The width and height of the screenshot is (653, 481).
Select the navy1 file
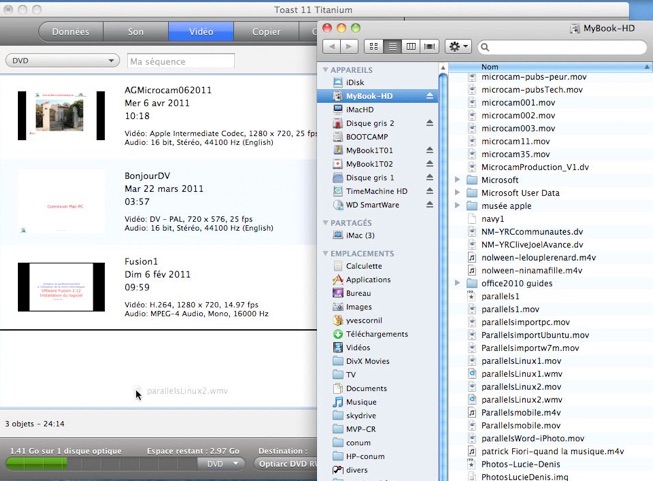coord(492,219)
